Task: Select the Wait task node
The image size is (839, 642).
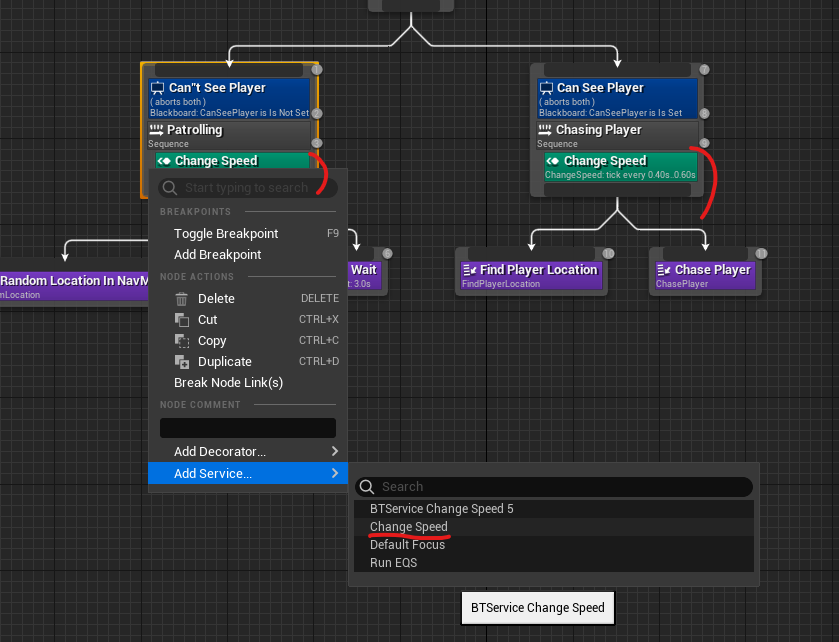Action: (364, 276)
